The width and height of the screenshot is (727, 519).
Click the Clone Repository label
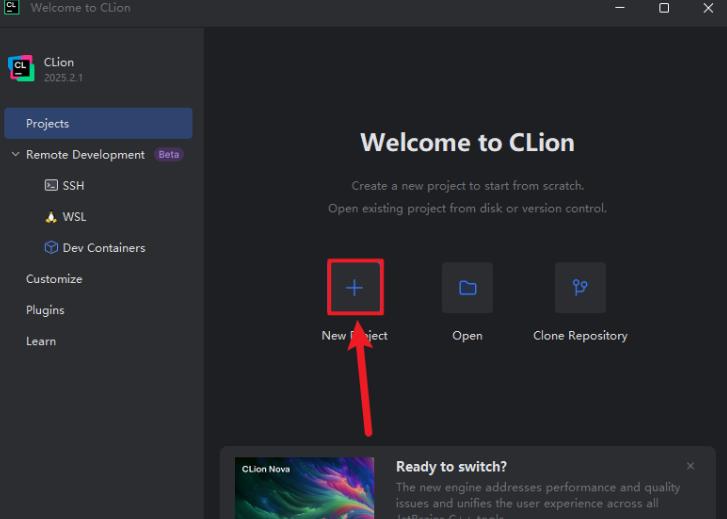coord(580,336)
